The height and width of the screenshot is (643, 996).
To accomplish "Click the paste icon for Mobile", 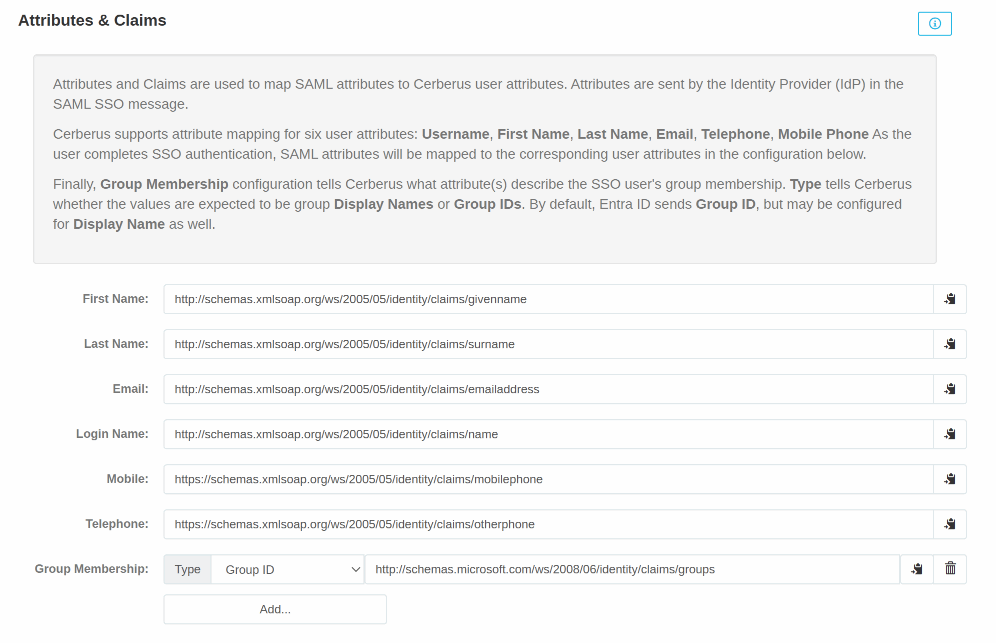I will click(x=950, y=479).
